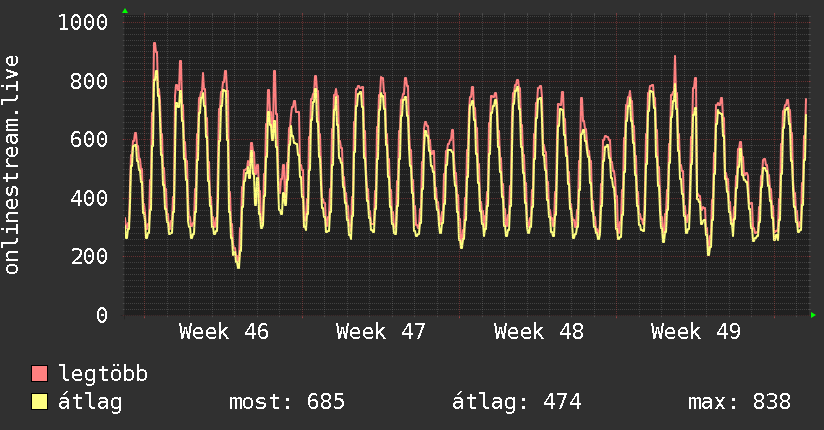Select the legtöbb legend label
Image resolution: width=824 pixels, height=430 pixels.
point(103,374)
